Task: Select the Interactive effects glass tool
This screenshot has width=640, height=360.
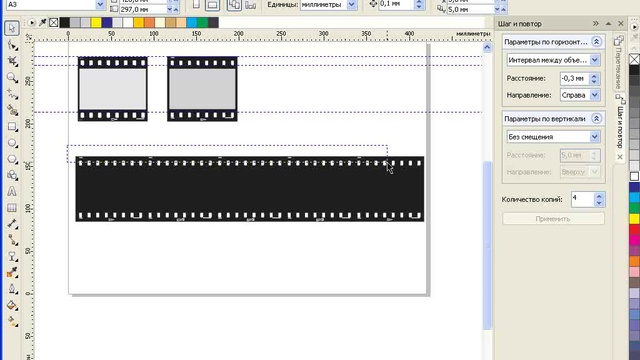Action: coord(12,257)
